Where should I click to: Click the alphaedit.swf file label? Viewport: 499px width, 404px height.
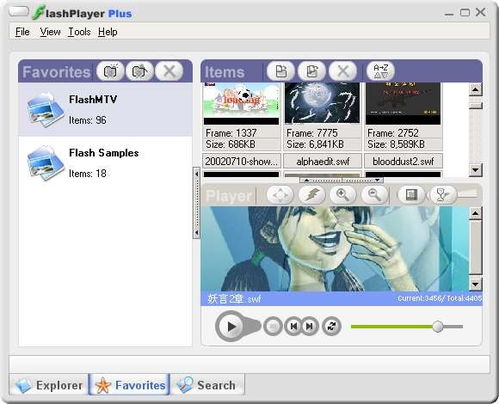322,161
